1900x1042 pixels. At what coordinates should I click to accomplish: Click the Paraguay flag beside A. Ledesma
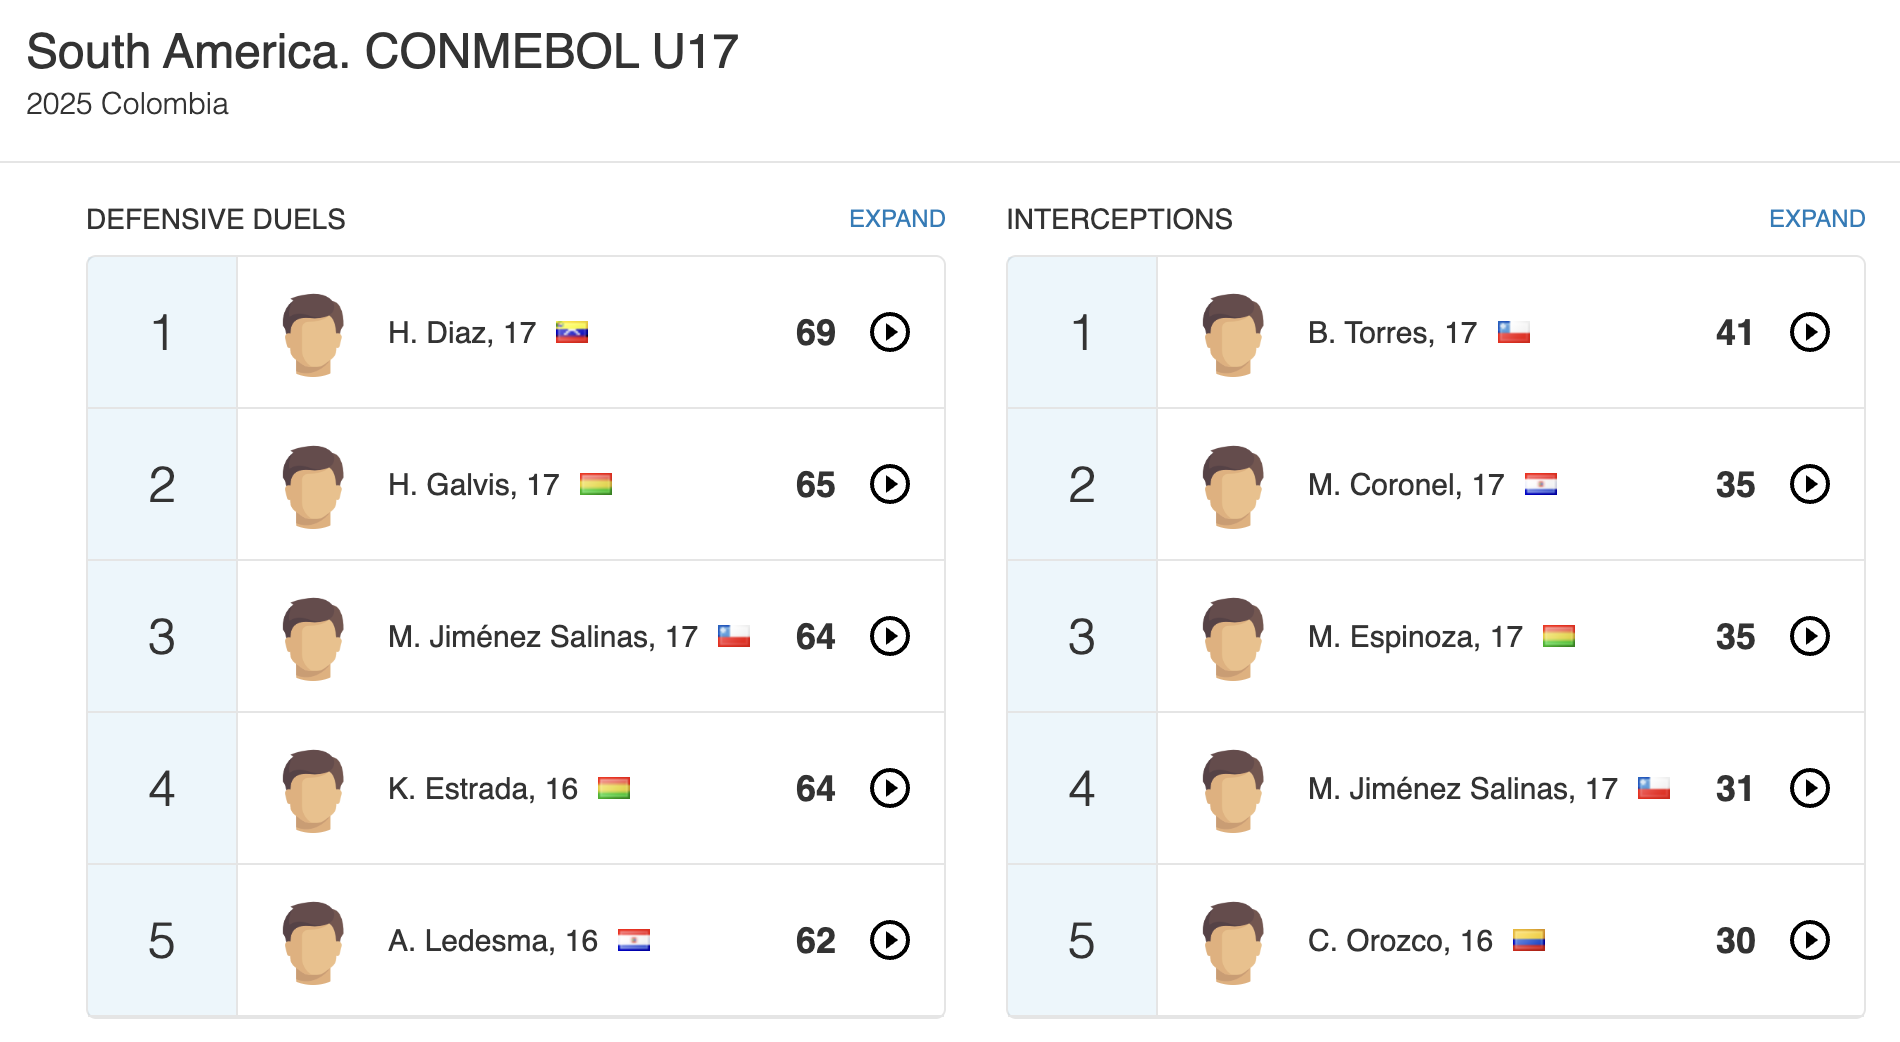pos(633,940)
